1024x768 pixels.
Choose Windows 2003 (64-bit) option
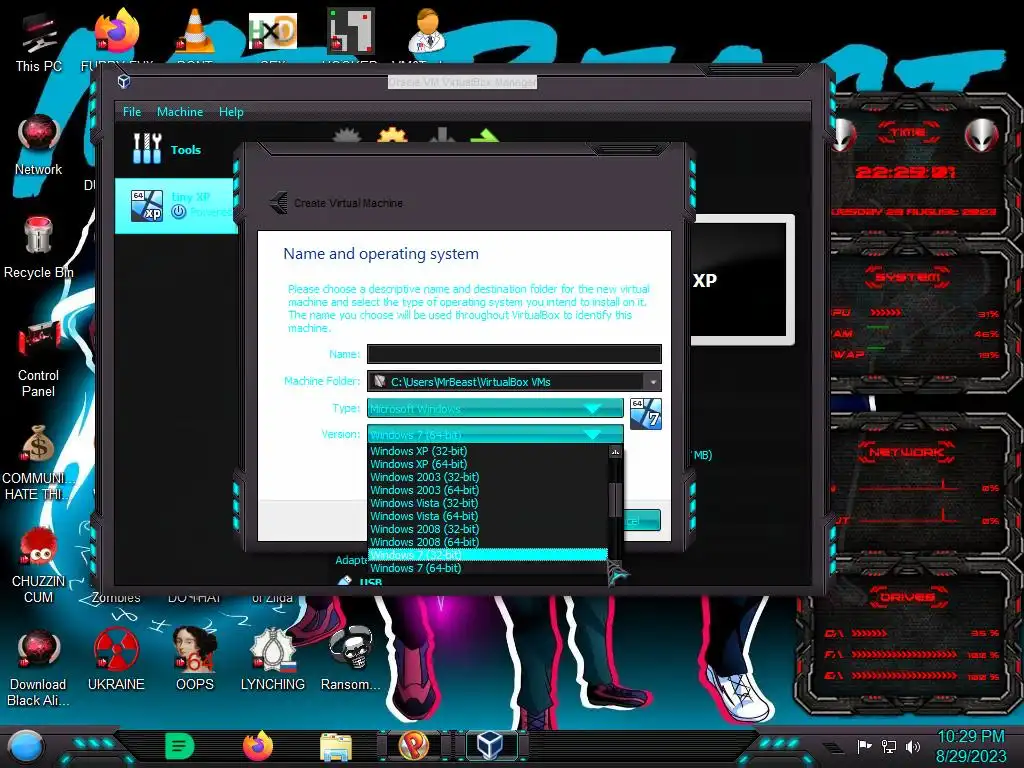point(488,490)
